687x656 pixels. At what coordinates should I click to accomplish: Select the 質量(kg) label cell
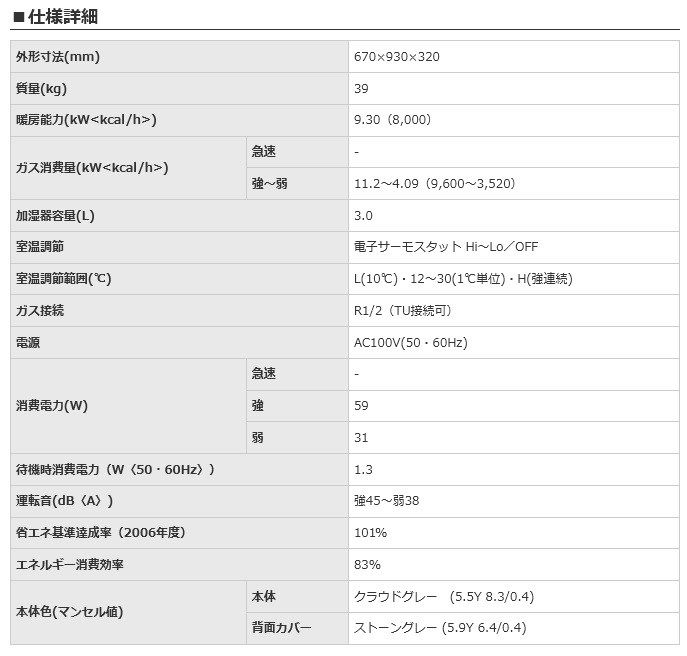41,89
